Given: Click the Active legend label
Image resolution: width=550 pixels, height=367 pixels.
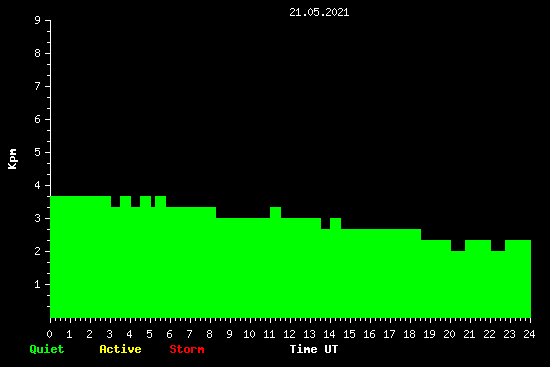Looking at the screenshot, I should tap(120, 349).
